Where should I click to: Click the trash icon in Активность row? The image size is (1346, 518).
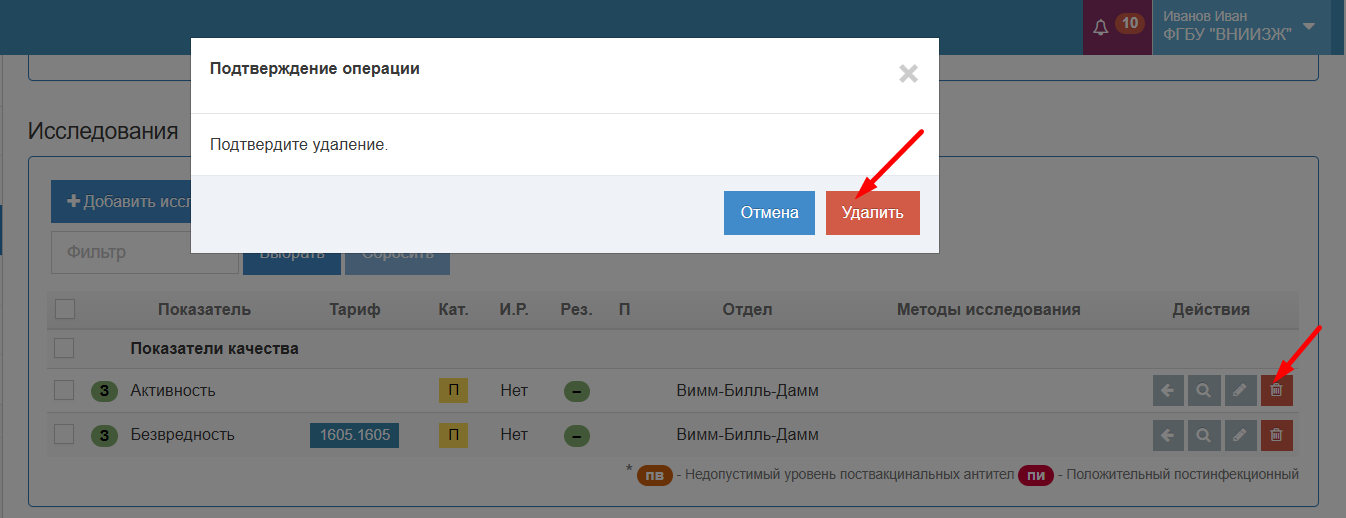[x=1276, y=390]
